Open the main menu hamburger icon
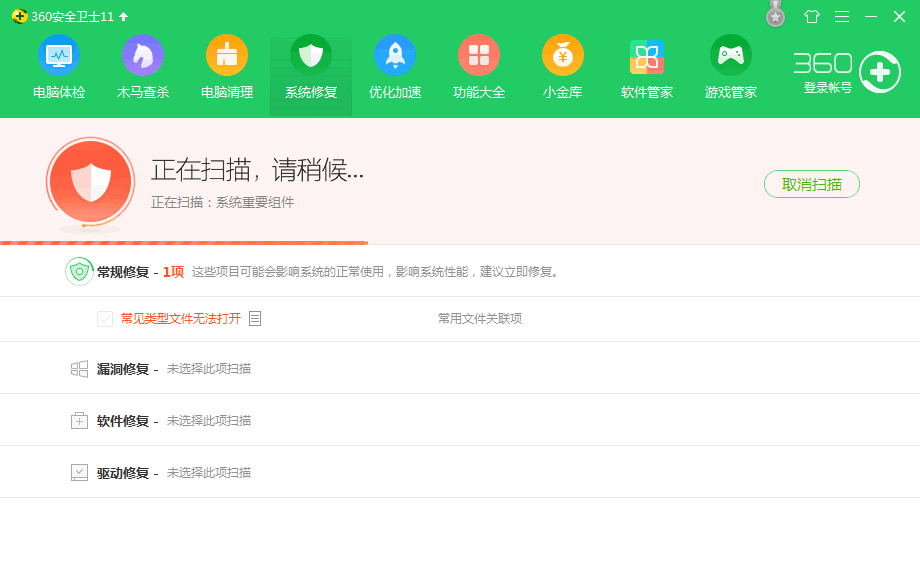This screenshot has width=920, height=580. pyautogui.click(x=842, y=16)
